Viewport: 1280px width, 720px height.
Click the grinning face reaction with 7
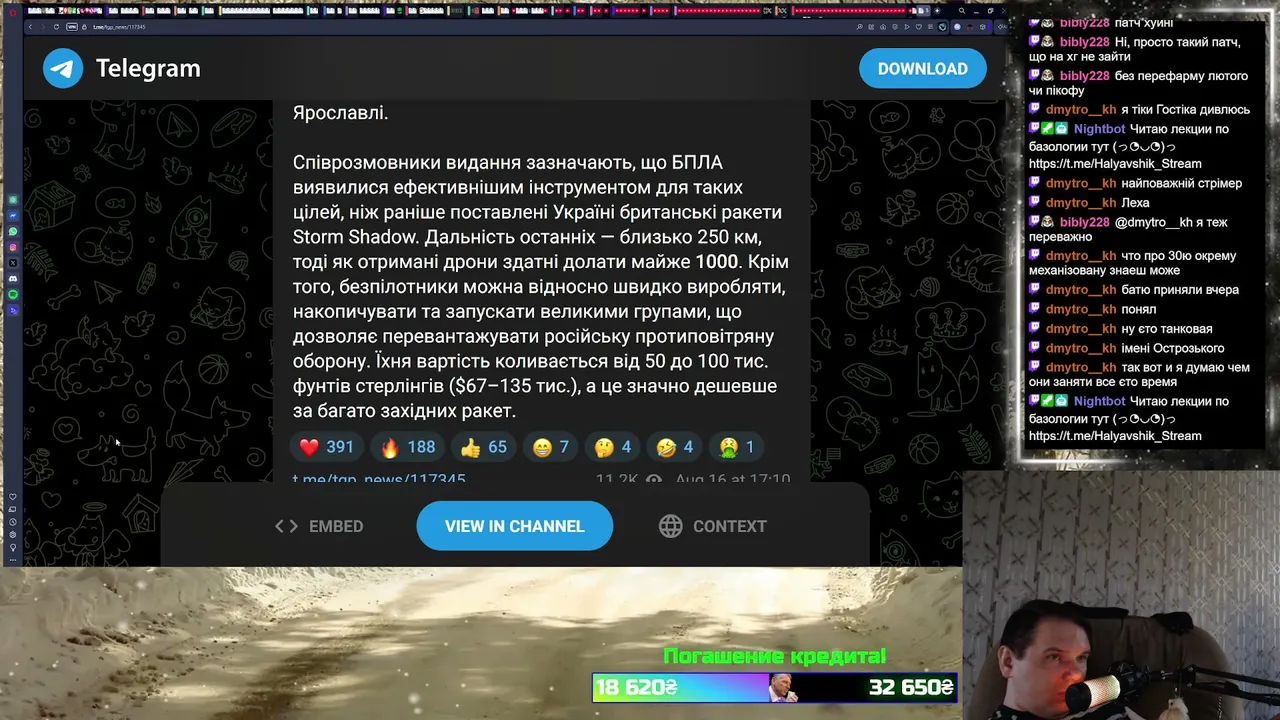coord(550,447)
